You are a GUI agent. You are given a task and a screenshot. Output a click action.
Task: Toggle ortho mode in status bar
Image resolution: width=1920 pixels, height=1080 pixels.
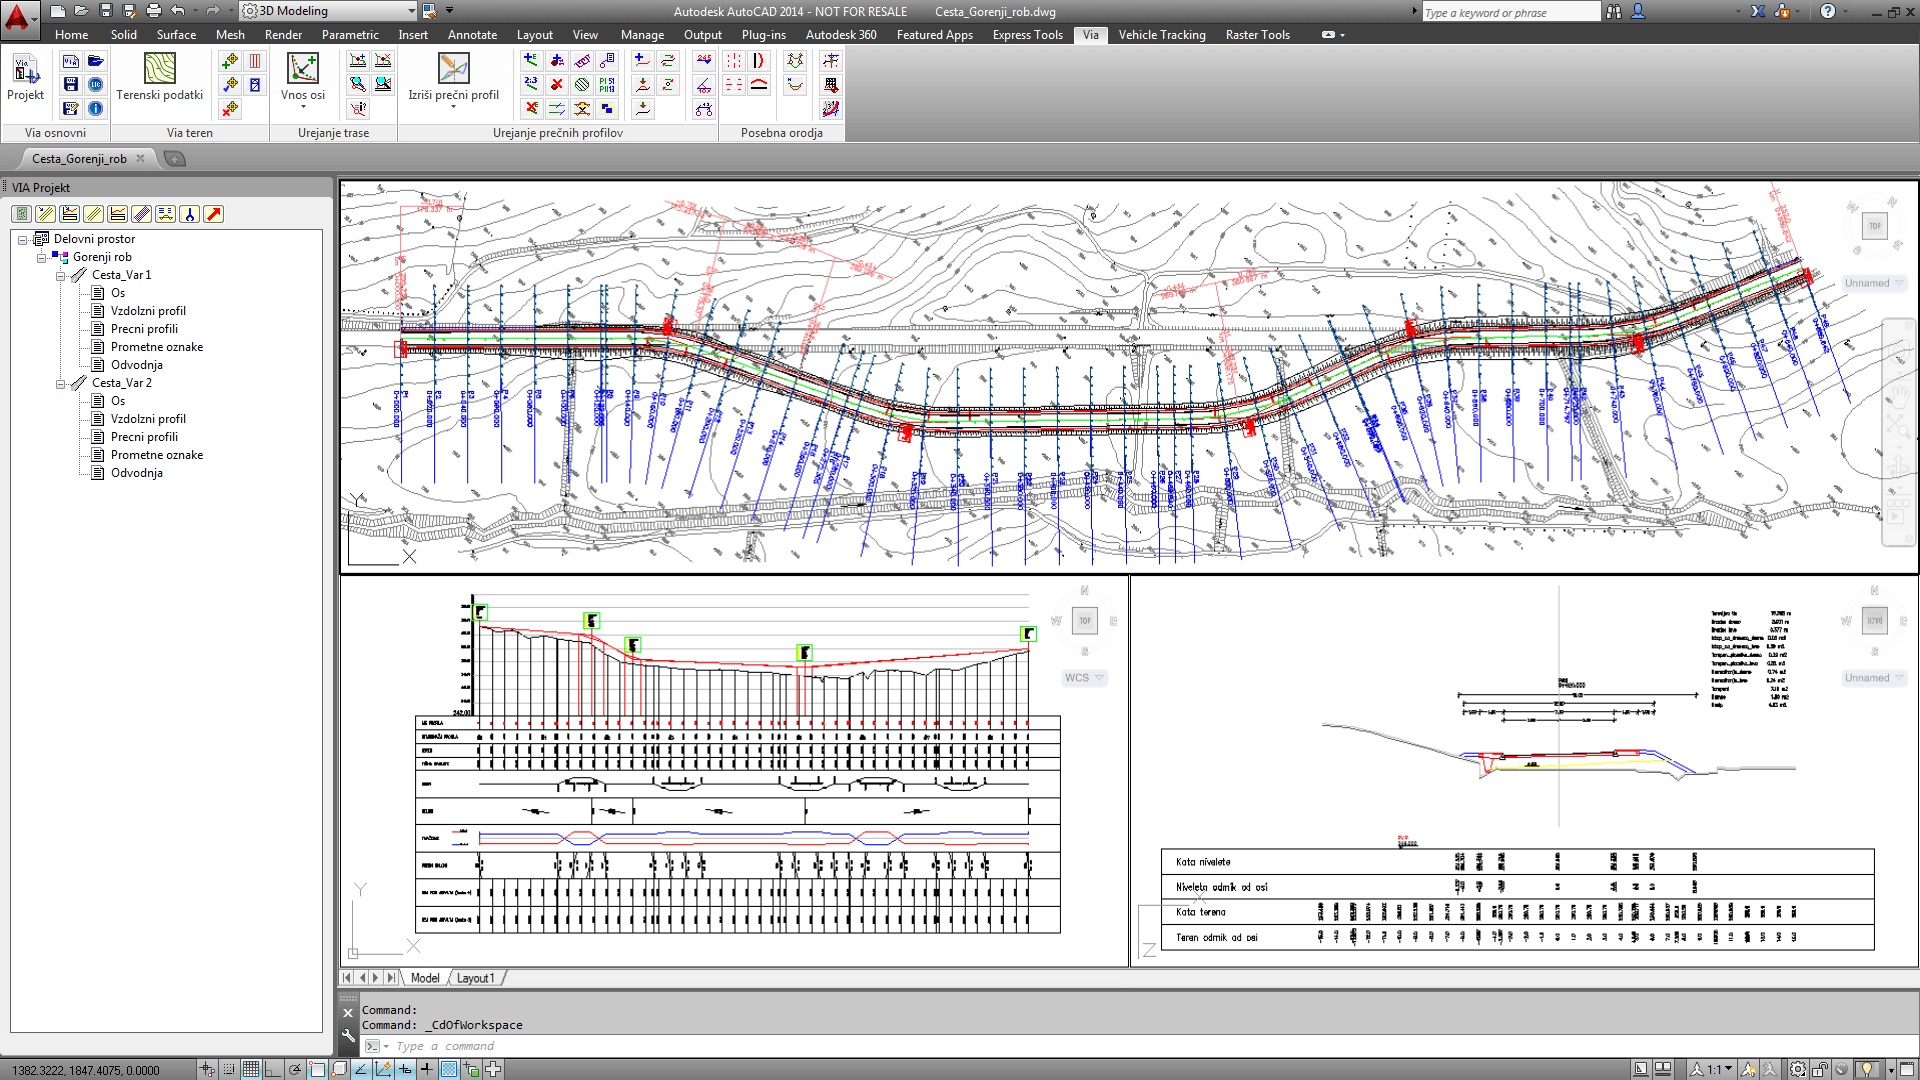273,1069
